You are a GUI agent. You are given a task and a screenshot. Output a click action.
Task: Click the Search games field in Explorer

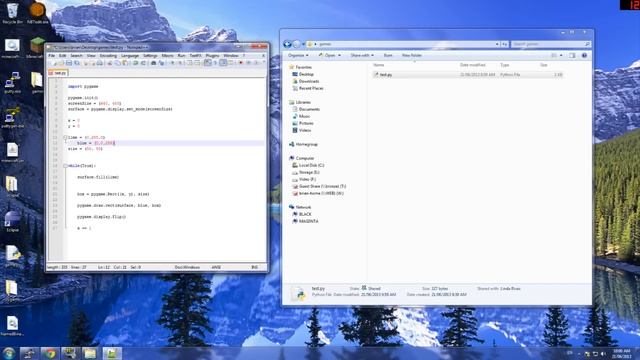(x=550, y=44)
